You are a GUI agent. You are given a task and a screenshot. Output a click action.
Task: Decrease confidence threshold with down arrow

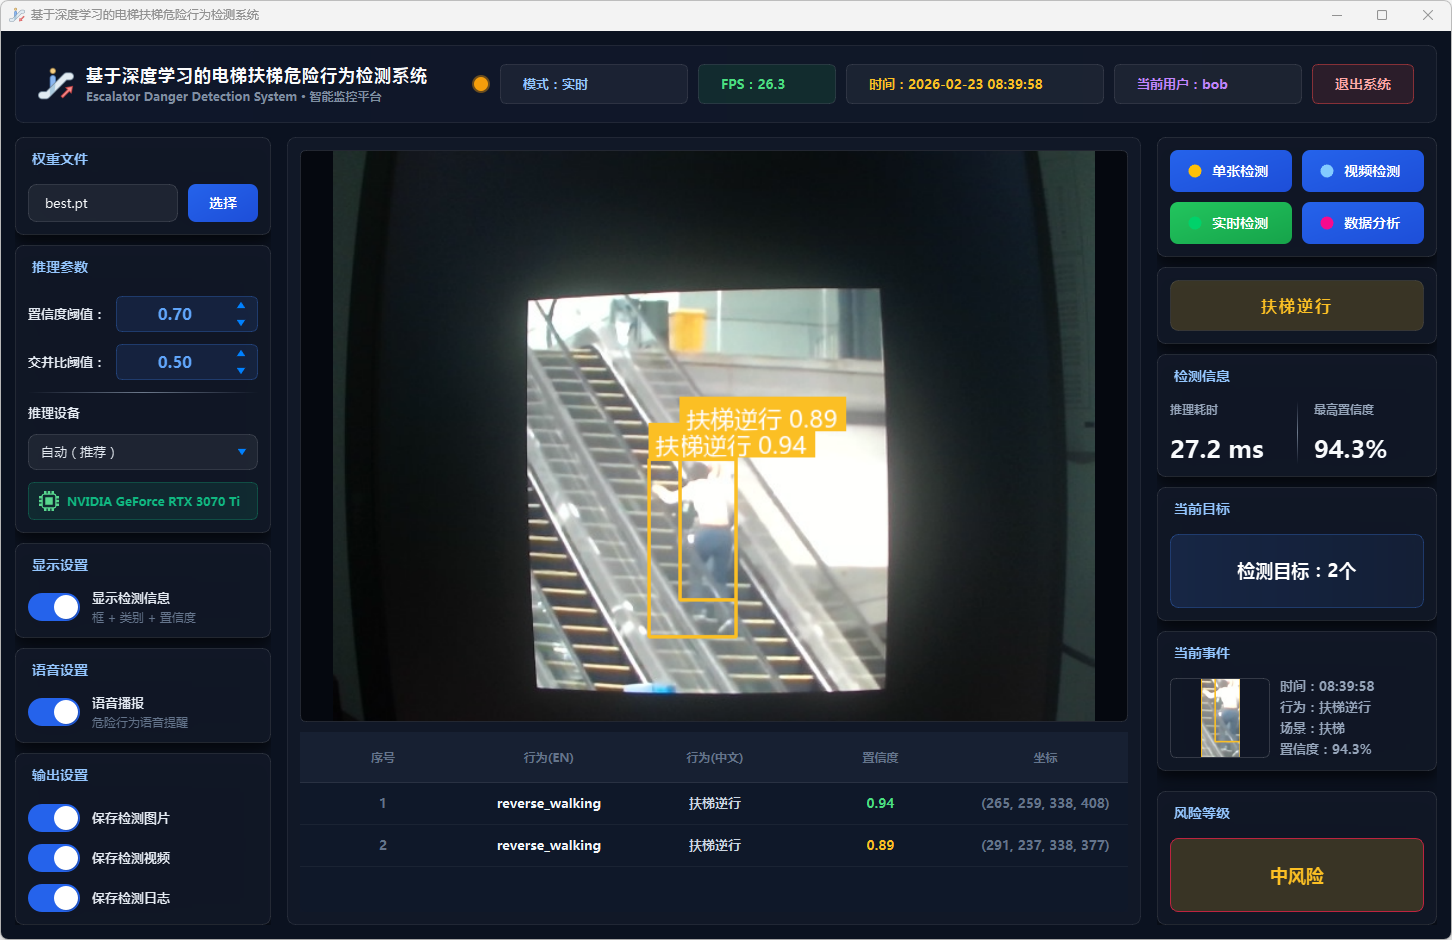tap(241, 323)
